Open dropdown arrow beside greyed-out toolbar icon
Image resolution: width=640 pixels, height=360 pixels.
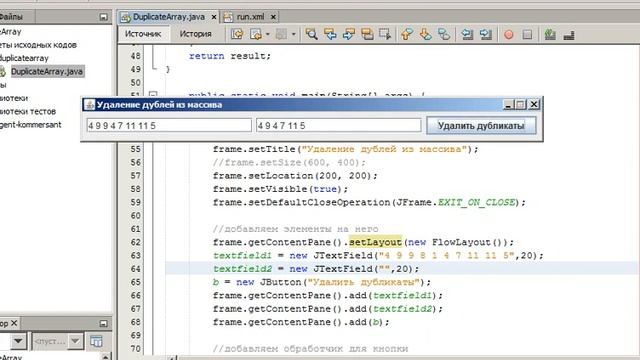point(293,34)
